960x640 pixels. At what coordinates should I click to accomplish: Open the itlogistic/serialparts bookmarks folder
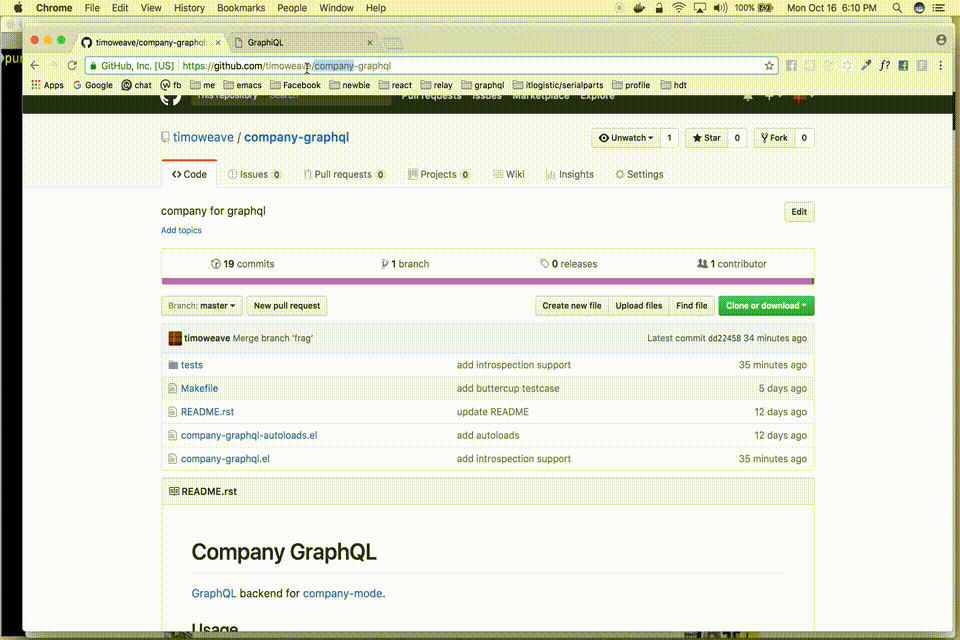click(x=558, y=85)
